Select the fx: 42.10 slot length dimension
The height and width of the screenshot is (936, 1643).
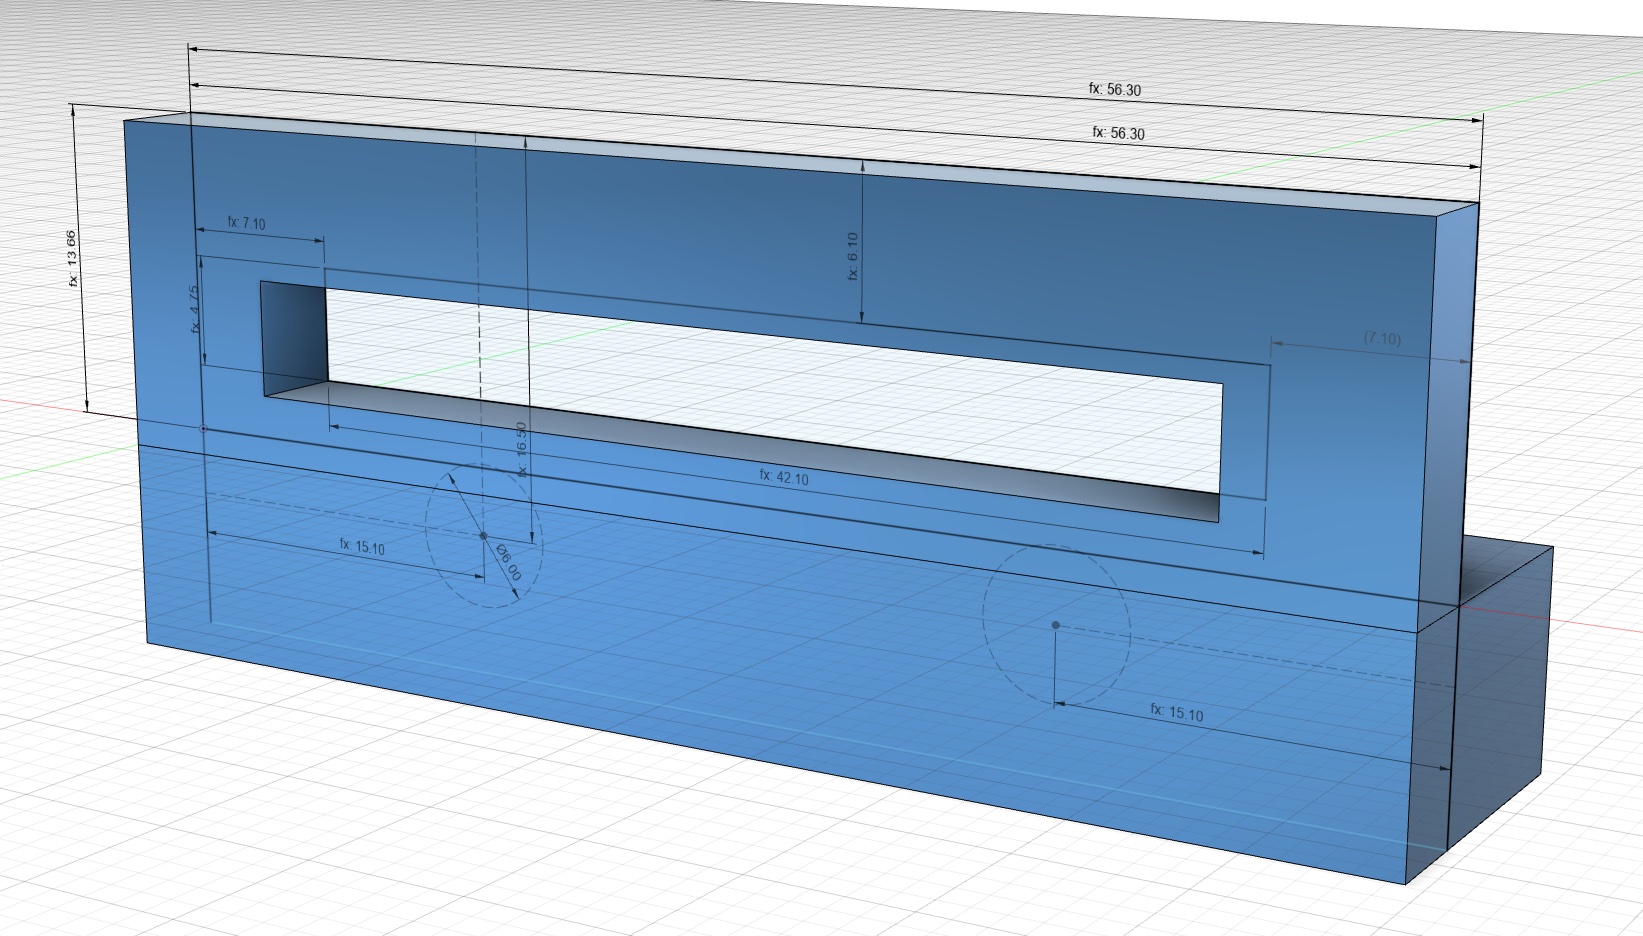(x=784, y=477)
